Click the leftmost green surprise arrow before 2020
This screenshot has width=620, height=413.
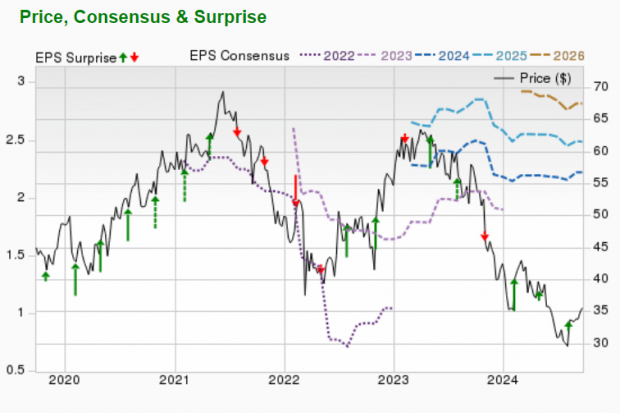[45, 275]
